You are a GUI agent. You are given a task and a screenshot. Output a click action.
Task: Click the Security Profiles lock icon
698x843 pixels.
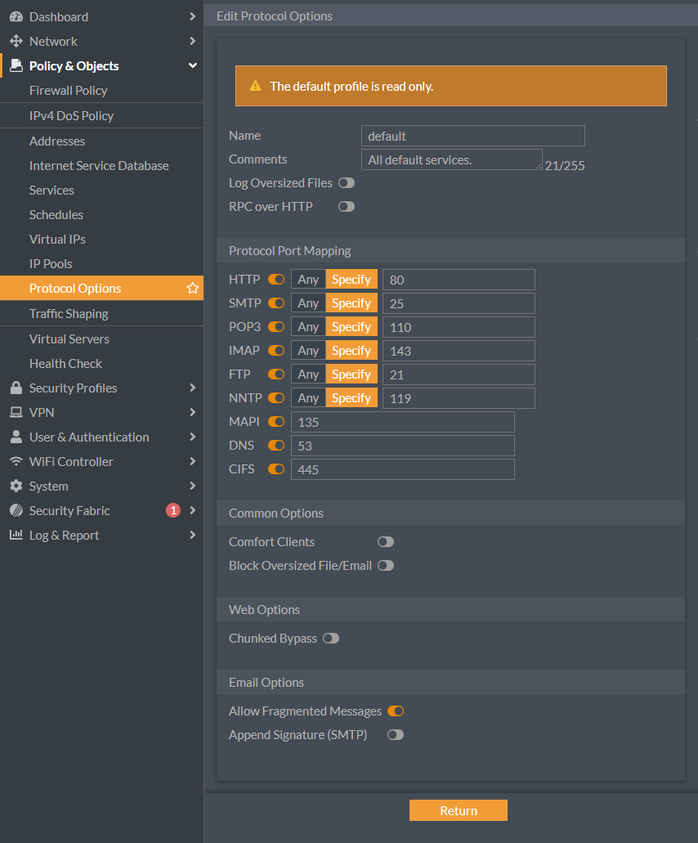click(16, 388)
